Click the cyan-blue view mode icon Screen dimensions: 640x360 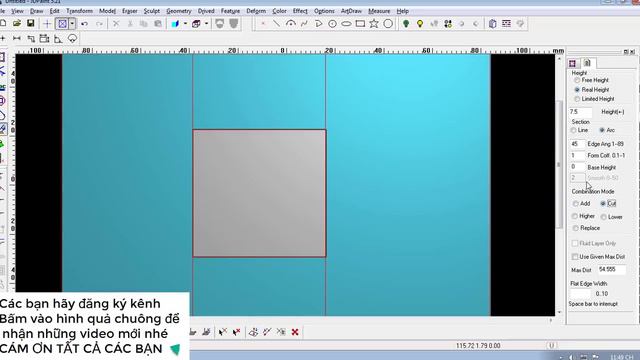pos(176,24)
